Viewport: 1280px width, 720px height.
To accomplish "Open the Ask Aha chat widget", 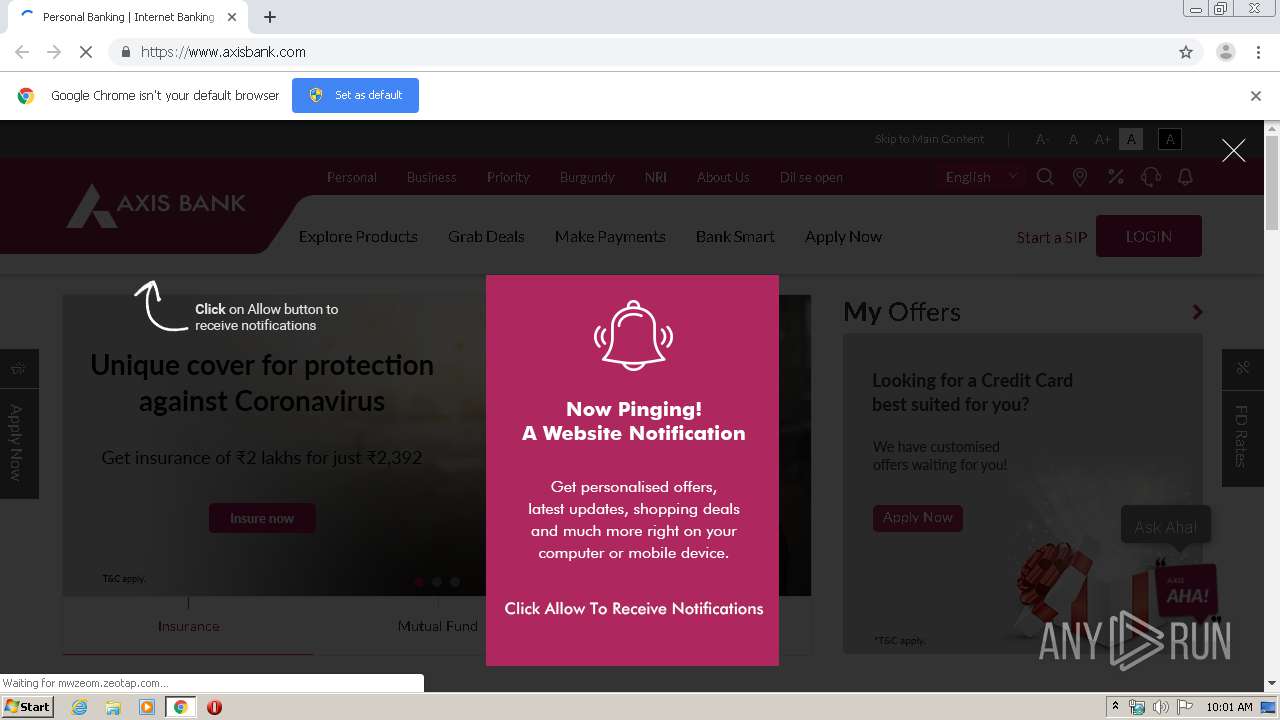I will [x=1166, y=527].
